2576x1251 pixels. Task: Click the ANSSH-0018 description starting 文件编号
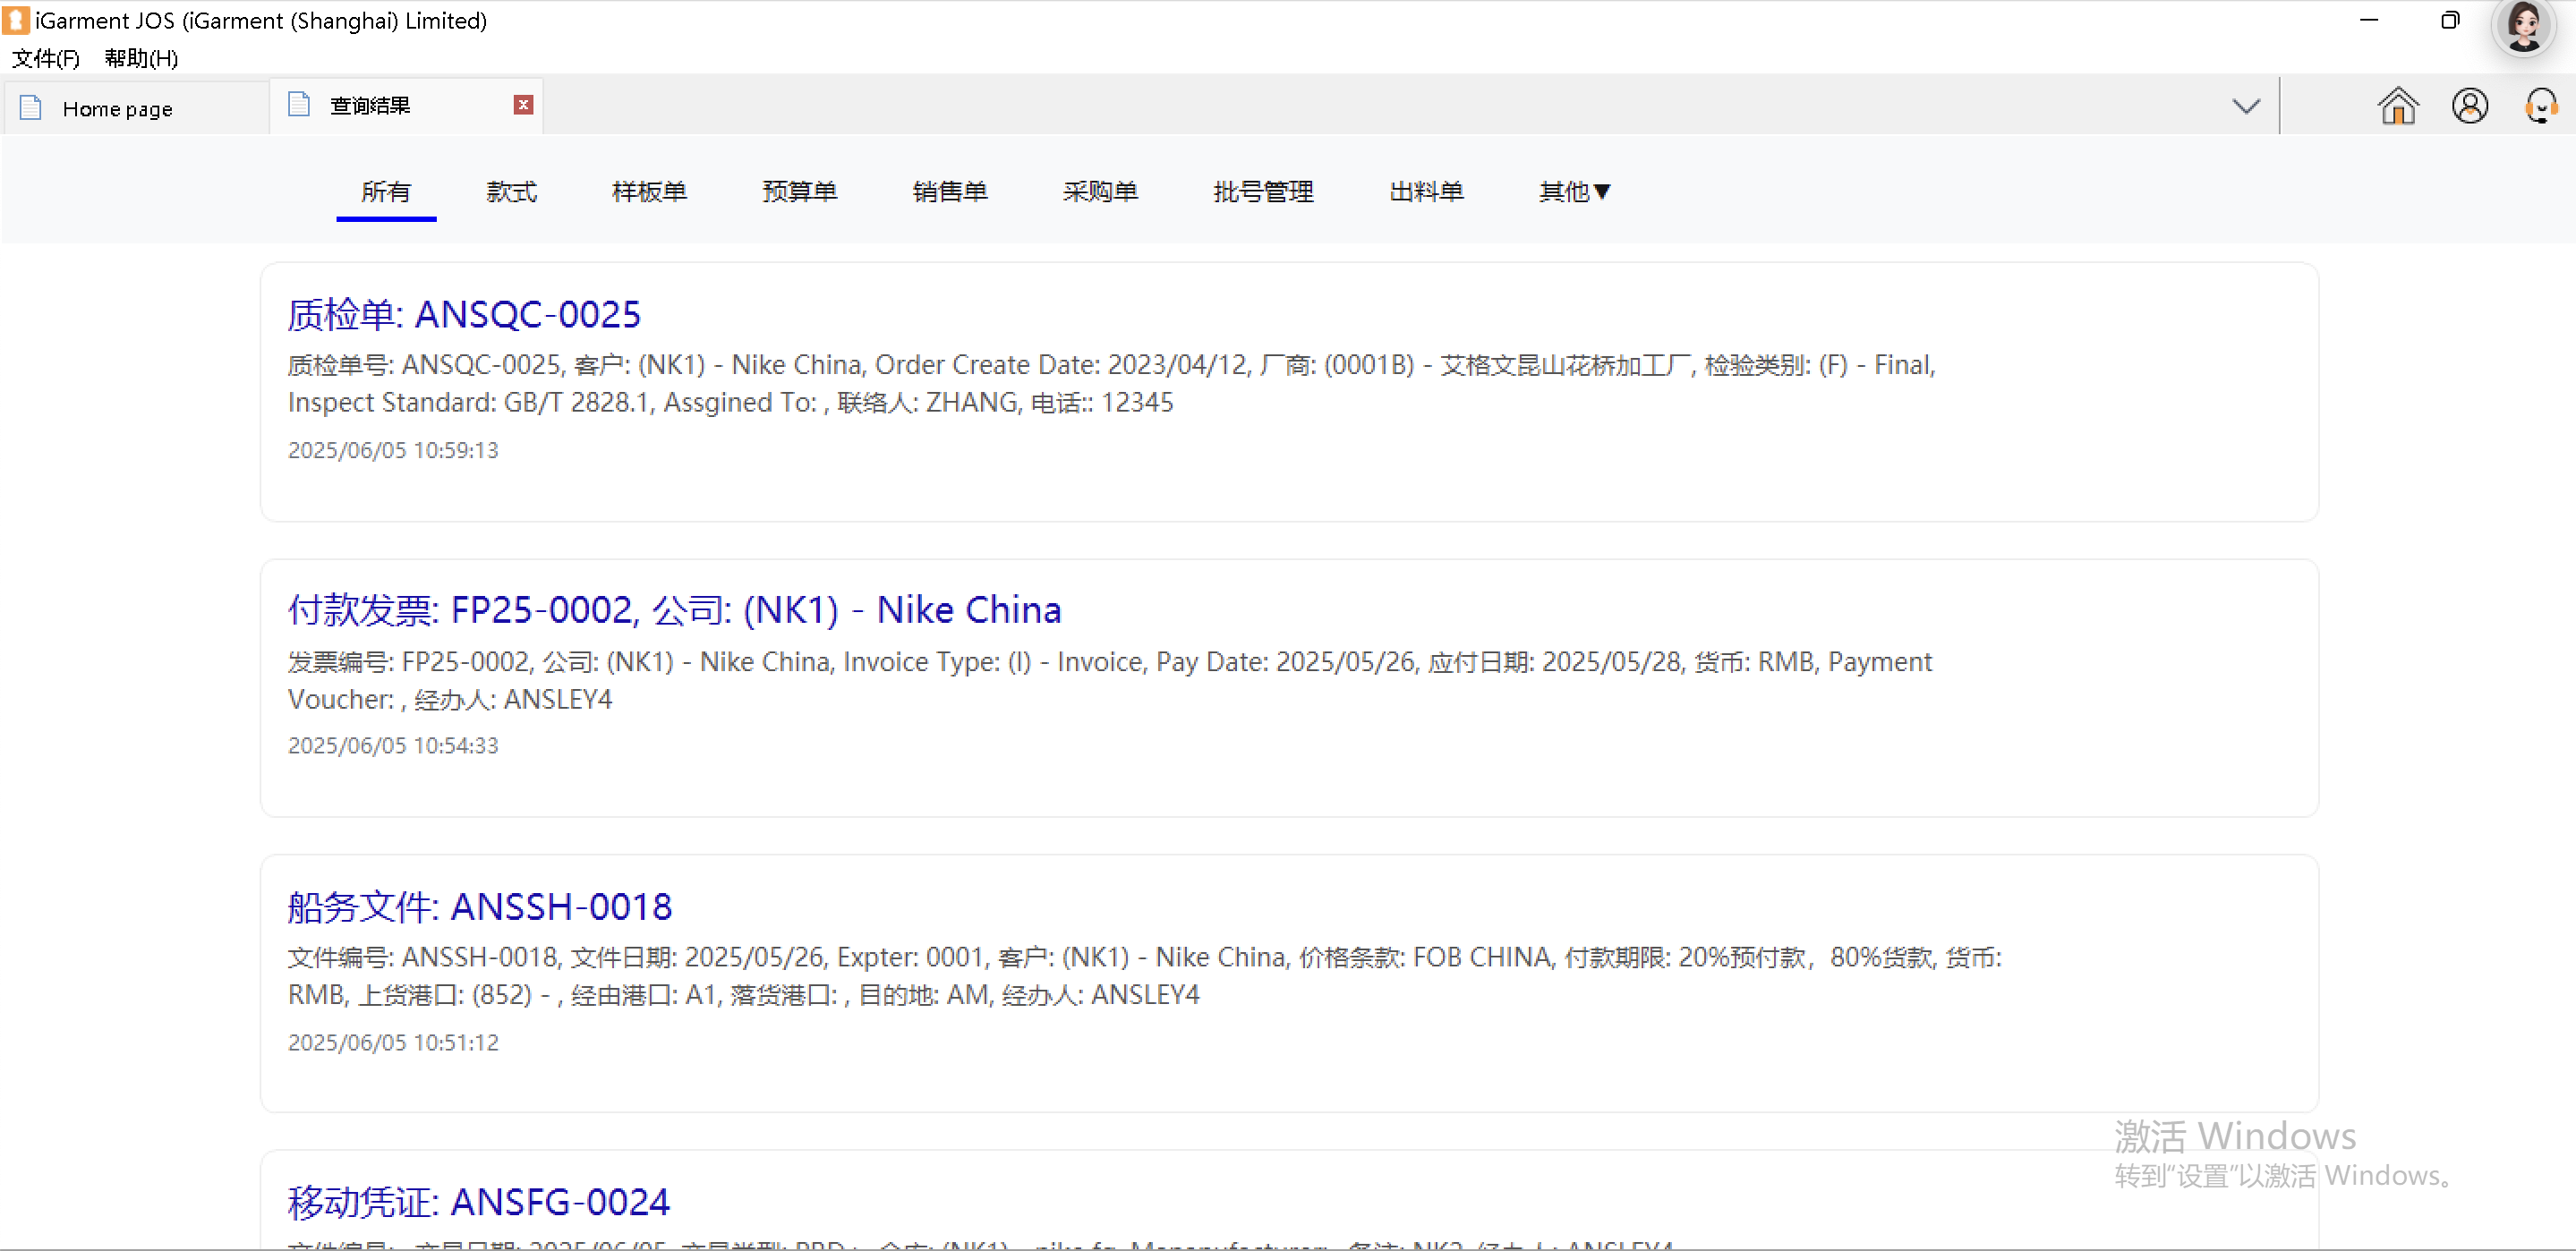[x=1145, y=975]
